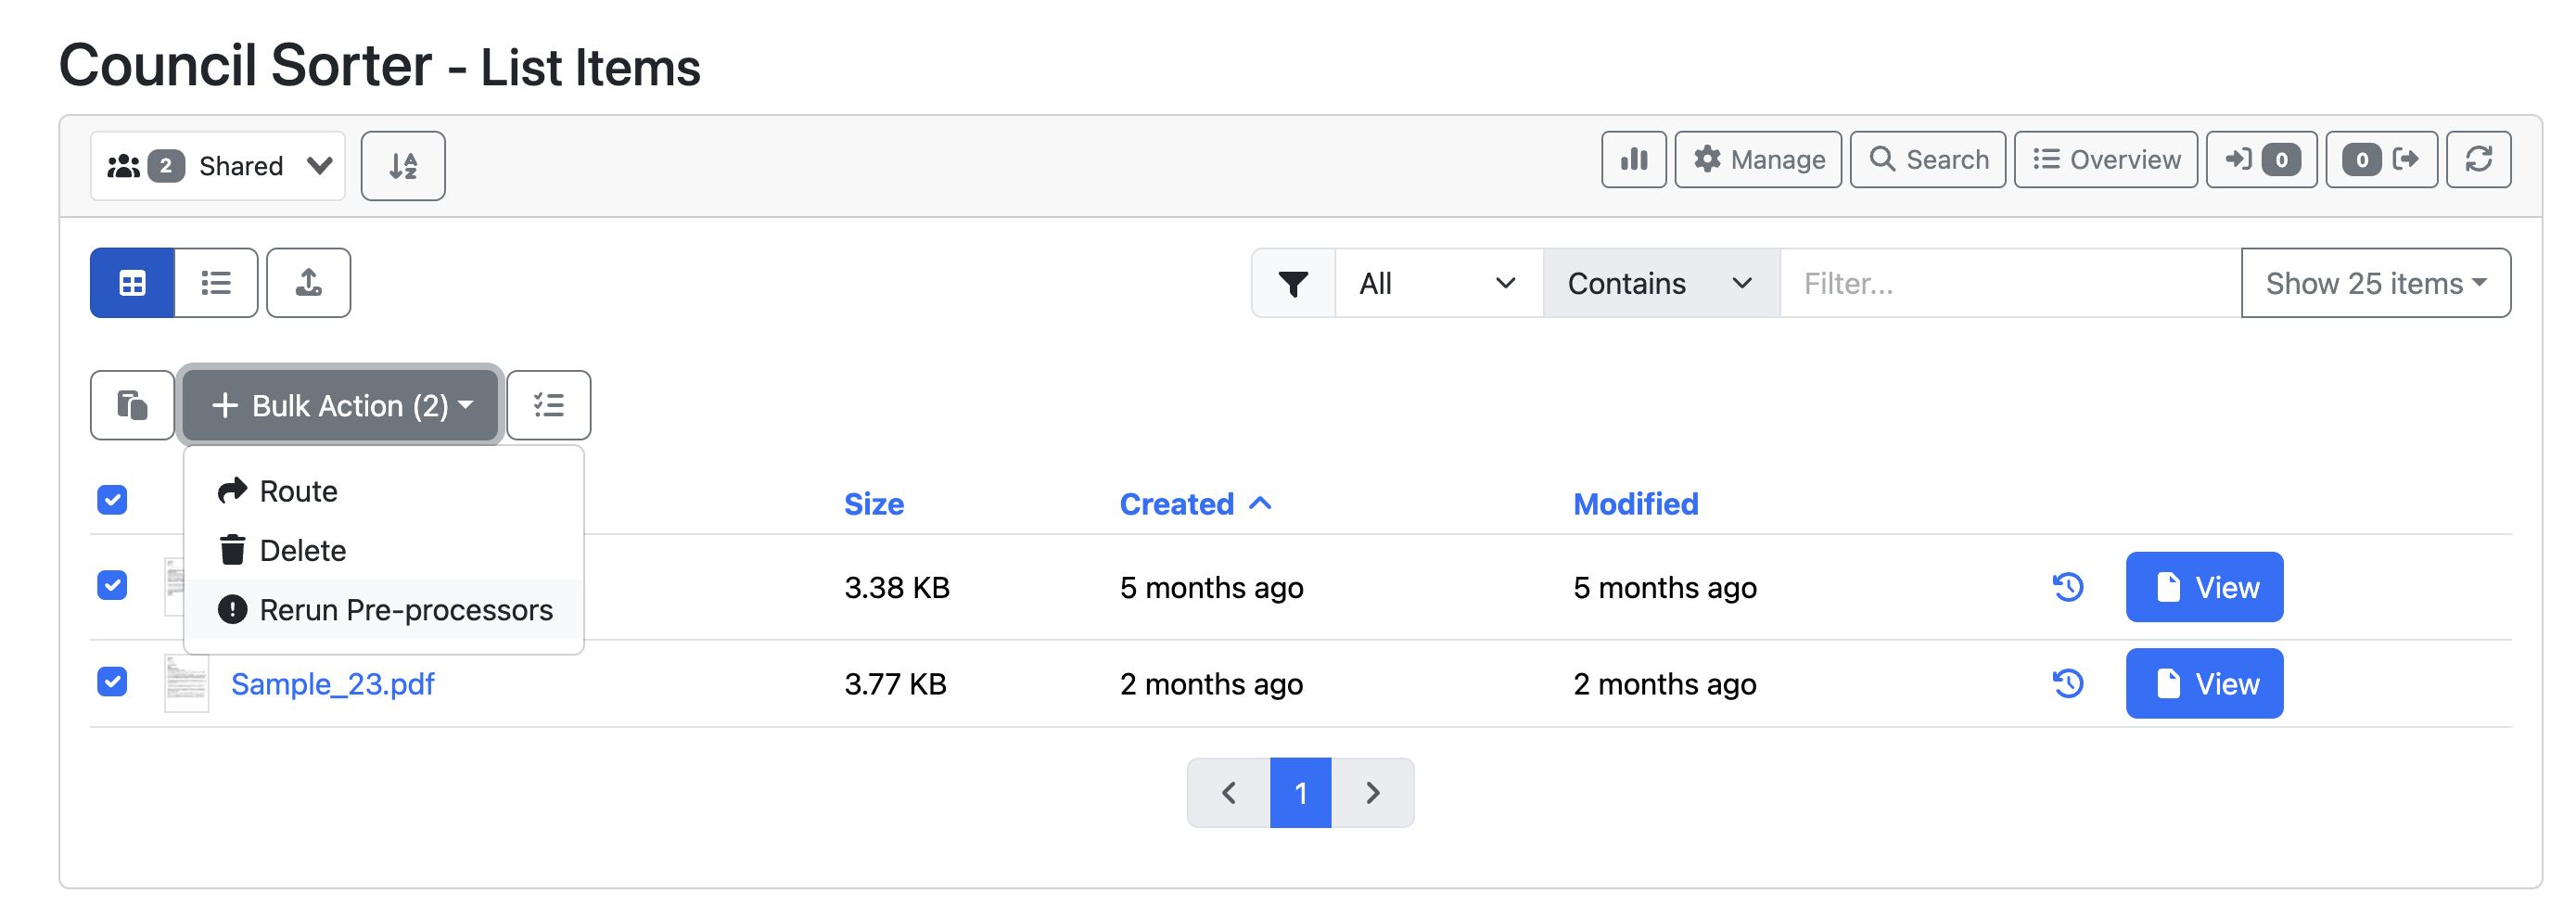
Task: Switch to grid view icon
Action: [x=132, y=283]
